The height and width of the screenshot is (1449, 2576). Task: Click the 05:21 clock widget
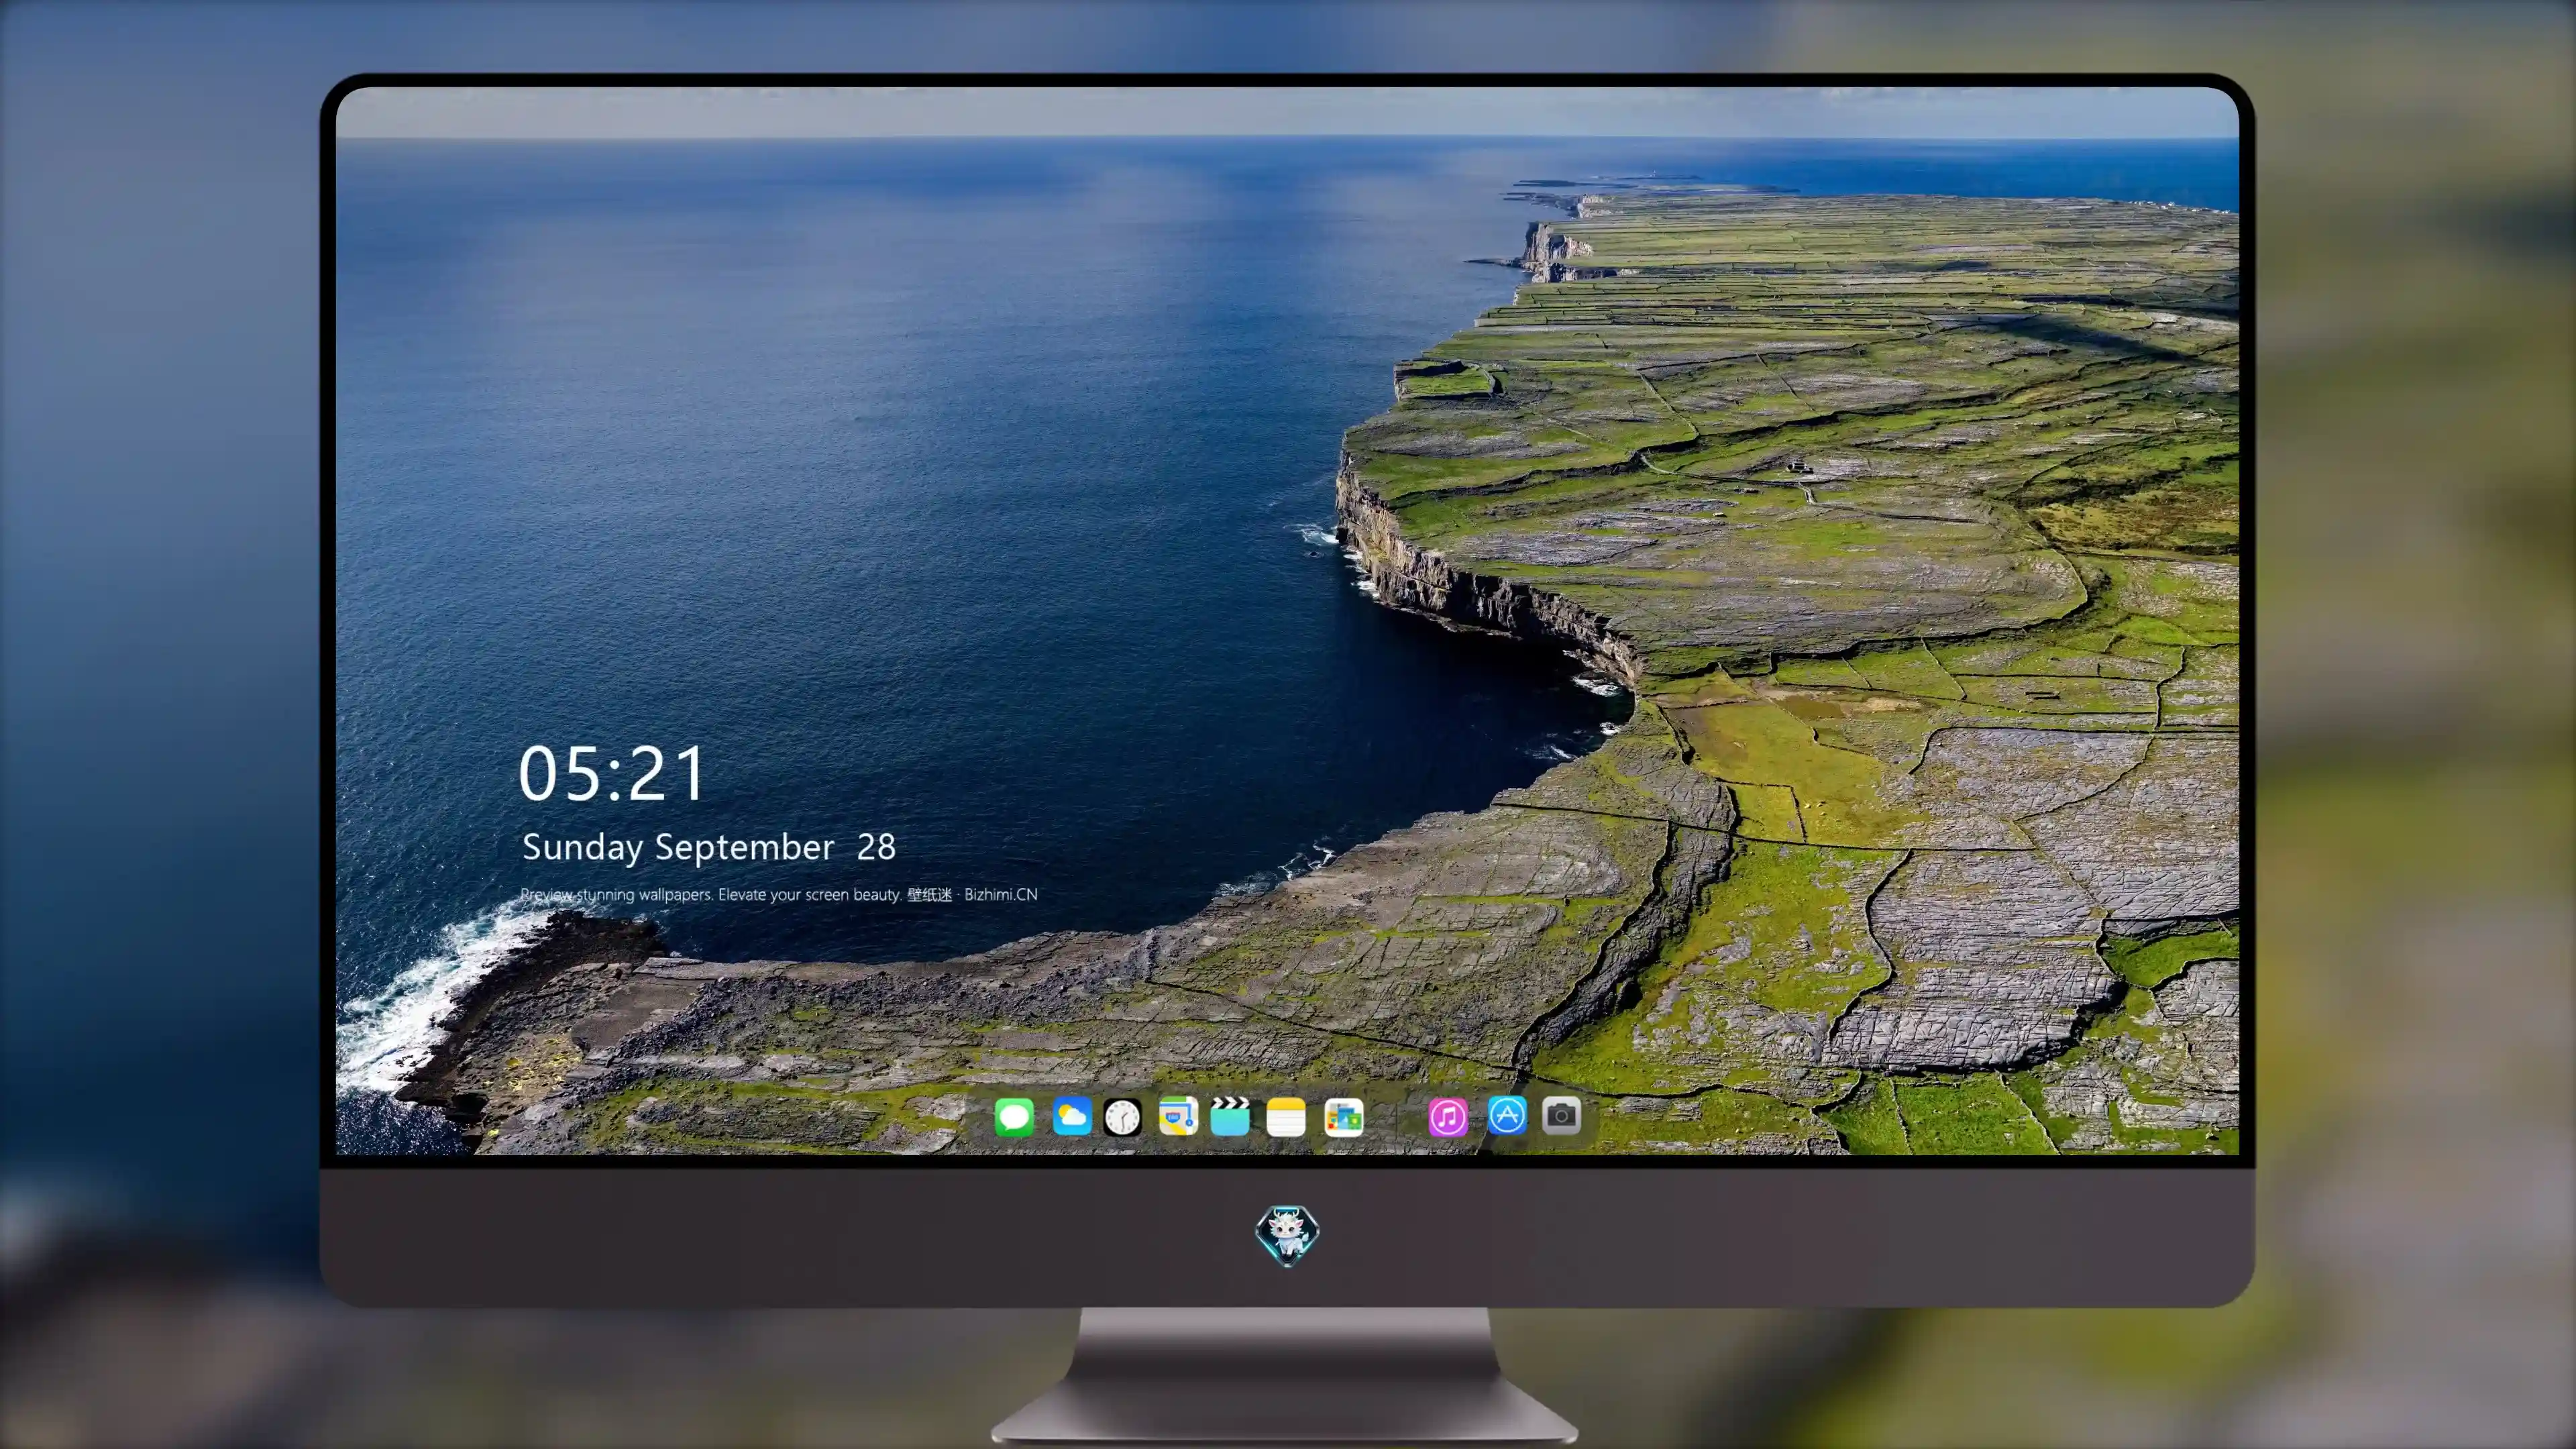[x=612, y=774]
